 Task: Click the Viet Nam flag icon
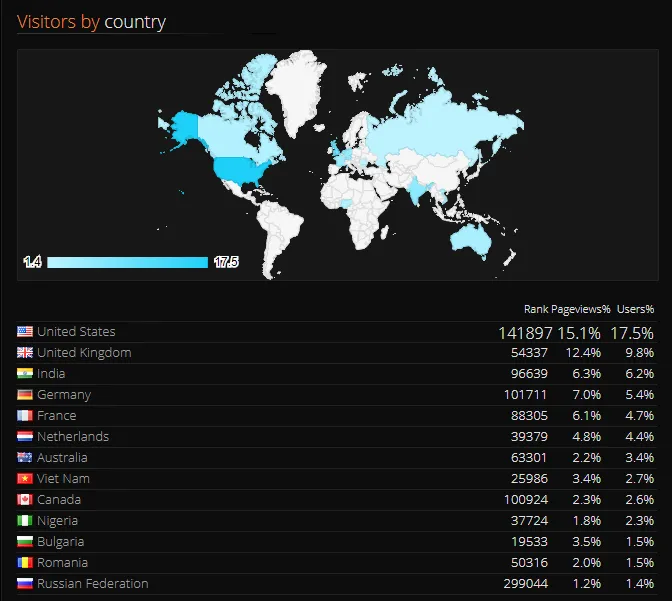point(25,478)
